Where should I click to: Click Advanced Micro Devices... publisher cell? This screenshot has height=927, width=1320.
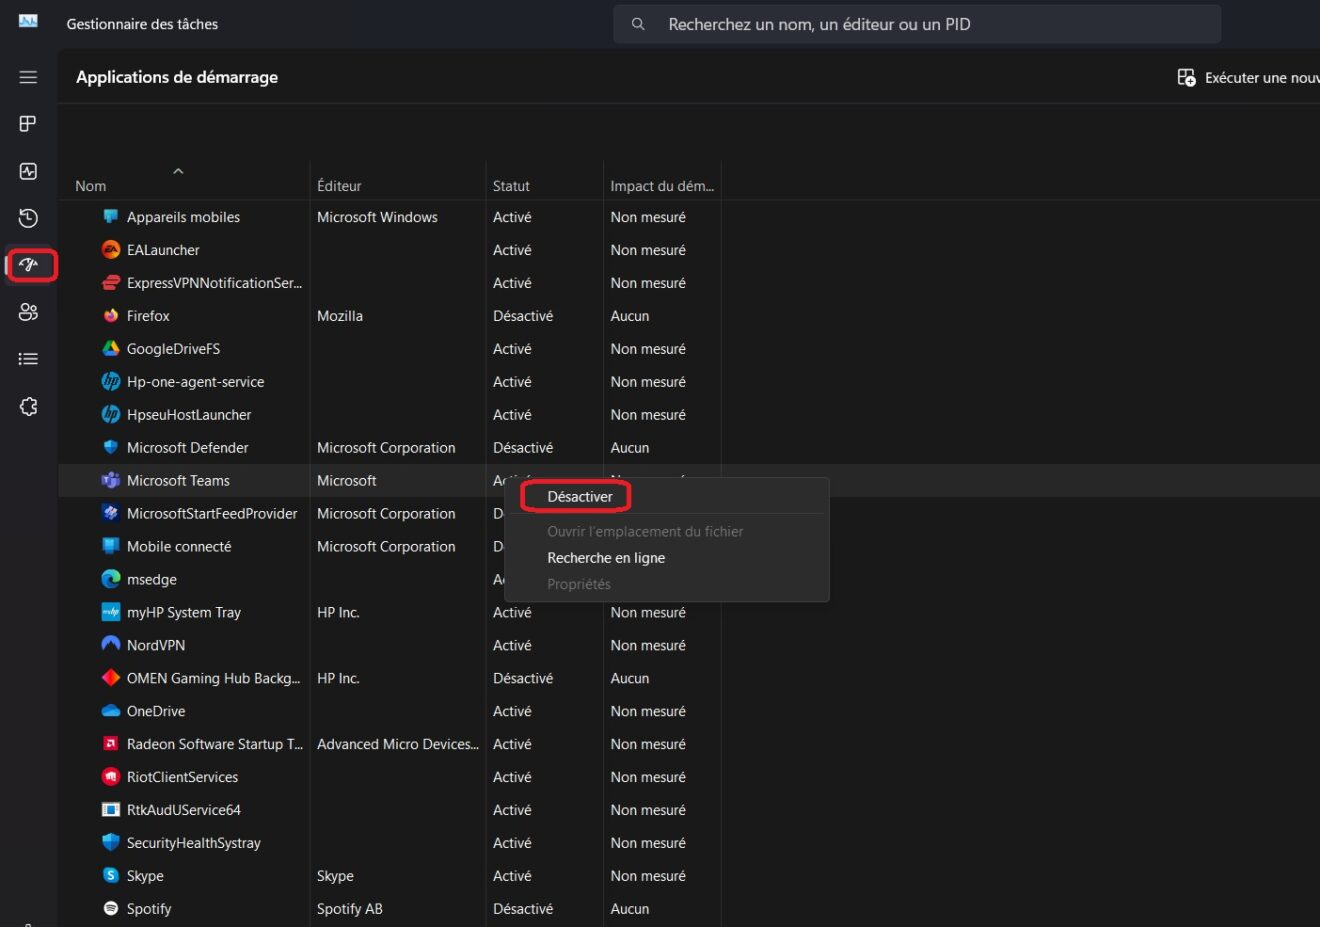pos(398,744)
